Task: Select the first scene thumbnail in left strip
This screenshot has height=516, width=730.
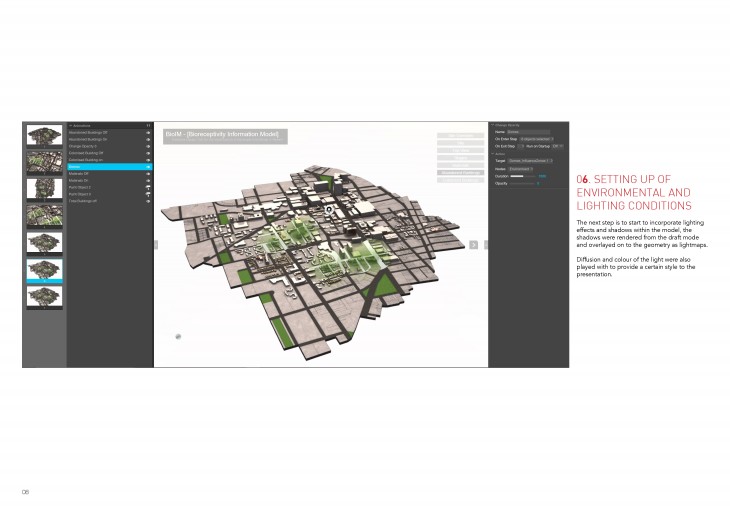Action: pos(45,135)
